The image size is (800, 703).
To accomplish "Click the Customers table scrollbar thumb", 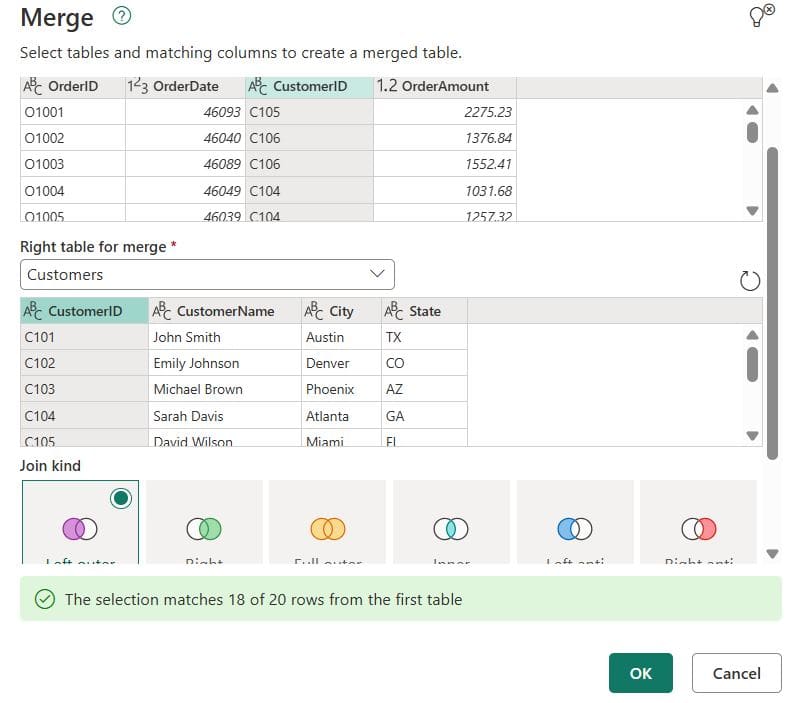I will click(x=752, y=364).
